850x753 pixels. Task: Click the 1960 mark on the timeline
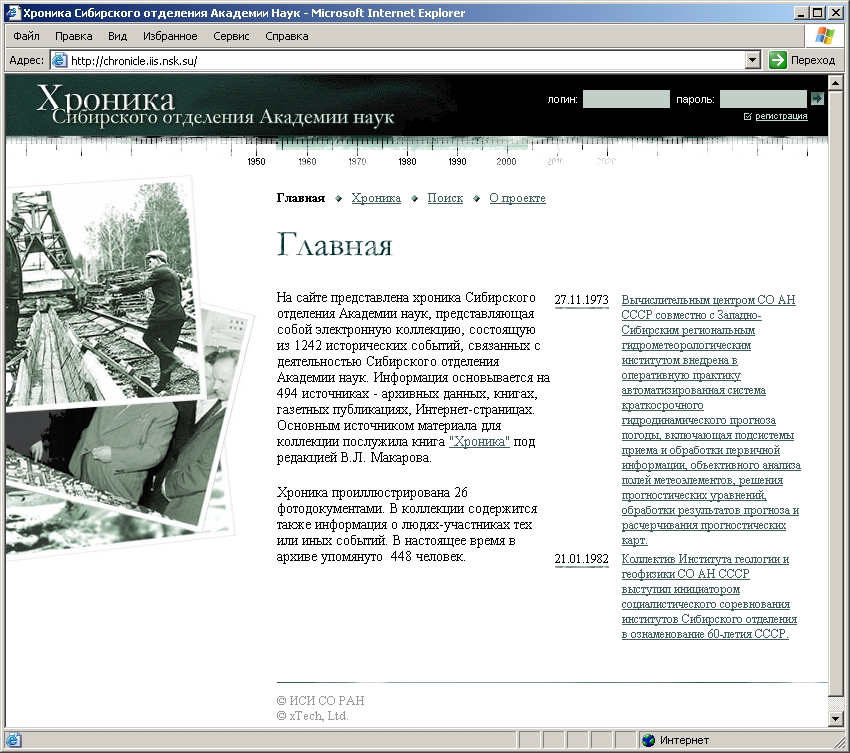[x=307, y=161]
